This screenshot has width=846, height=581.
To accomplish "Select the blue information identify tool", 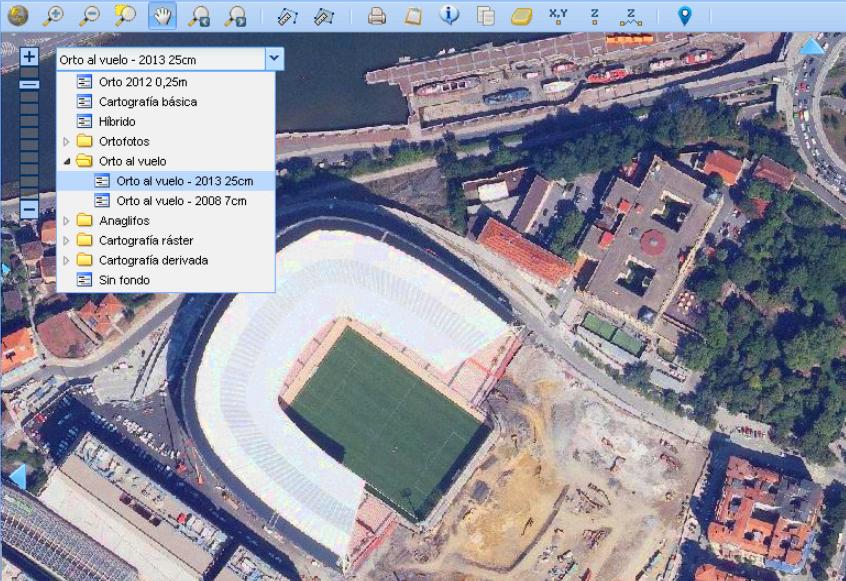I will pos(450,15).
